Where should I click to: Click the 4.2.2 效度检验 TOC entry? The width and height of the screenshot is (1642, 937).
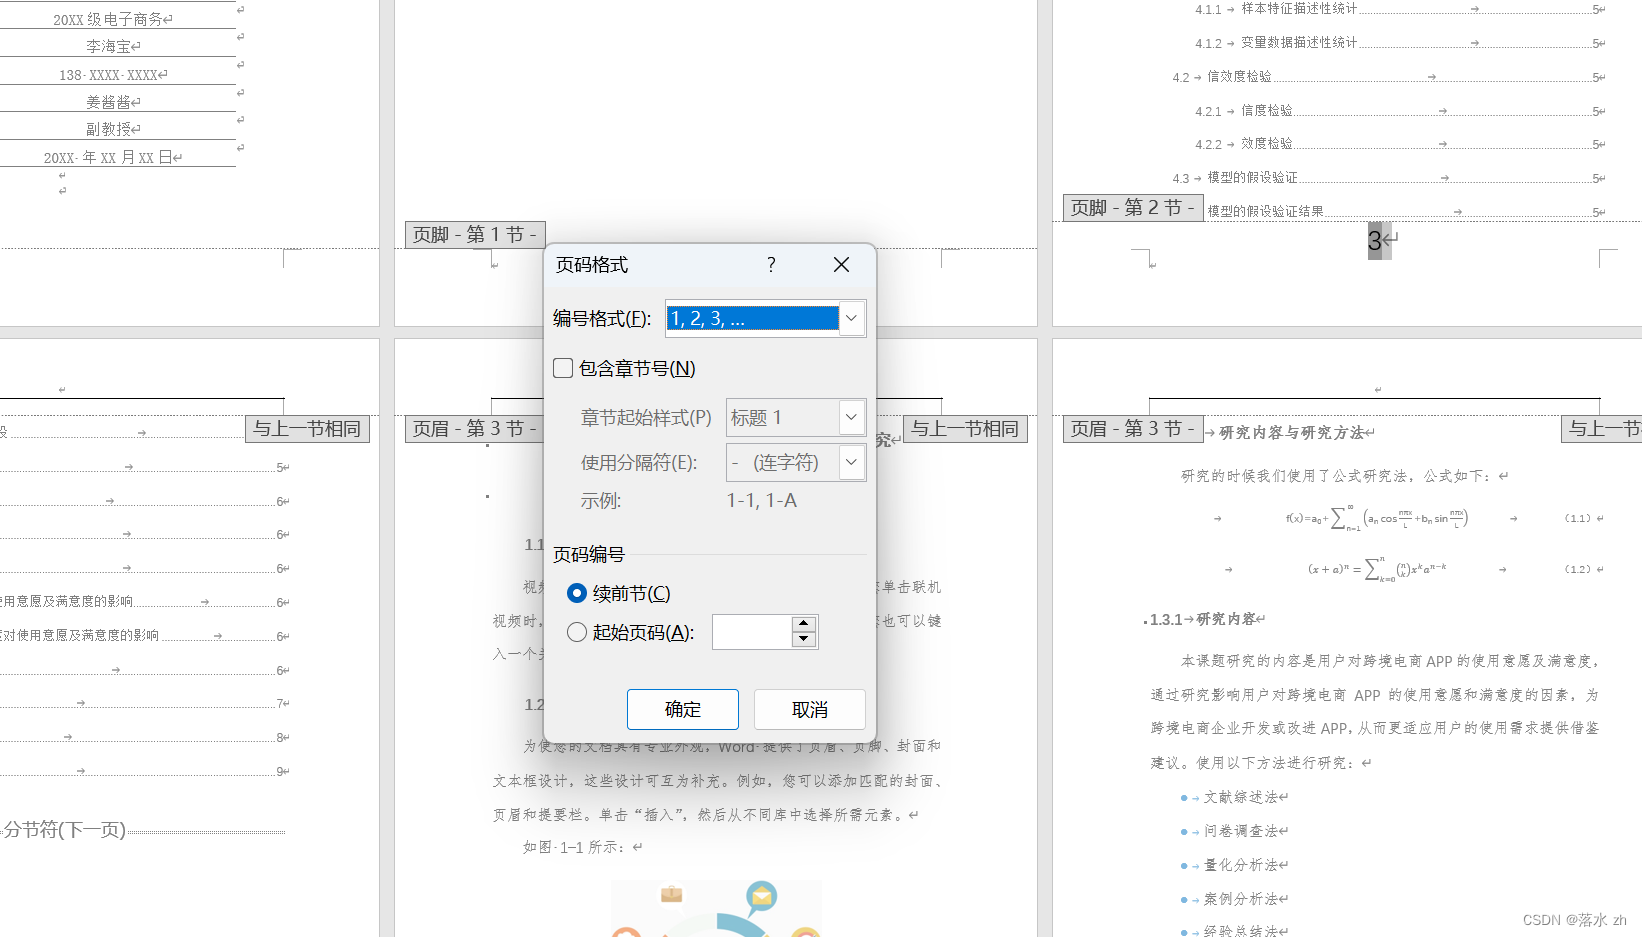[x=1400, y=144]
